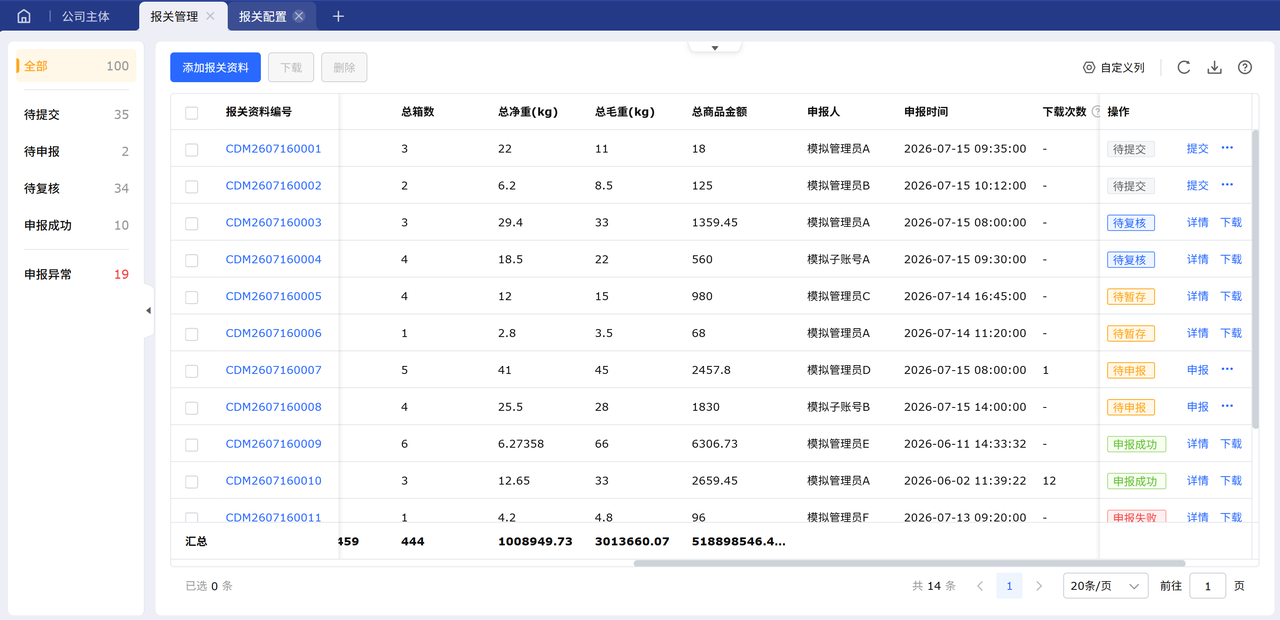Click 提交 for CDM2607160002
1280x620 pixels.
1197,185
